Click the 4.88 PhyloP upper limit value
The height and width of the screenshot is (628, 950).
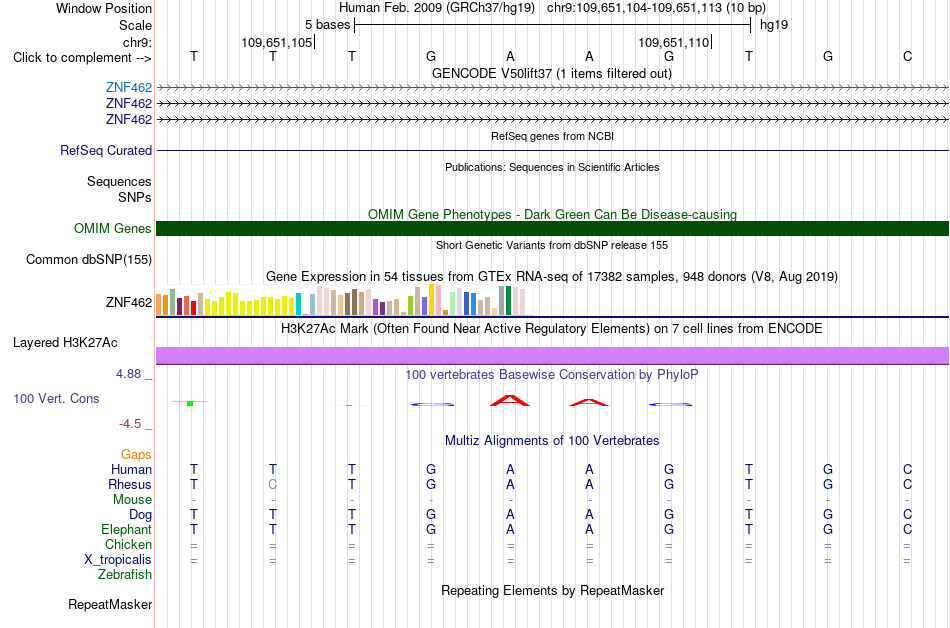(x=128, y=374)
